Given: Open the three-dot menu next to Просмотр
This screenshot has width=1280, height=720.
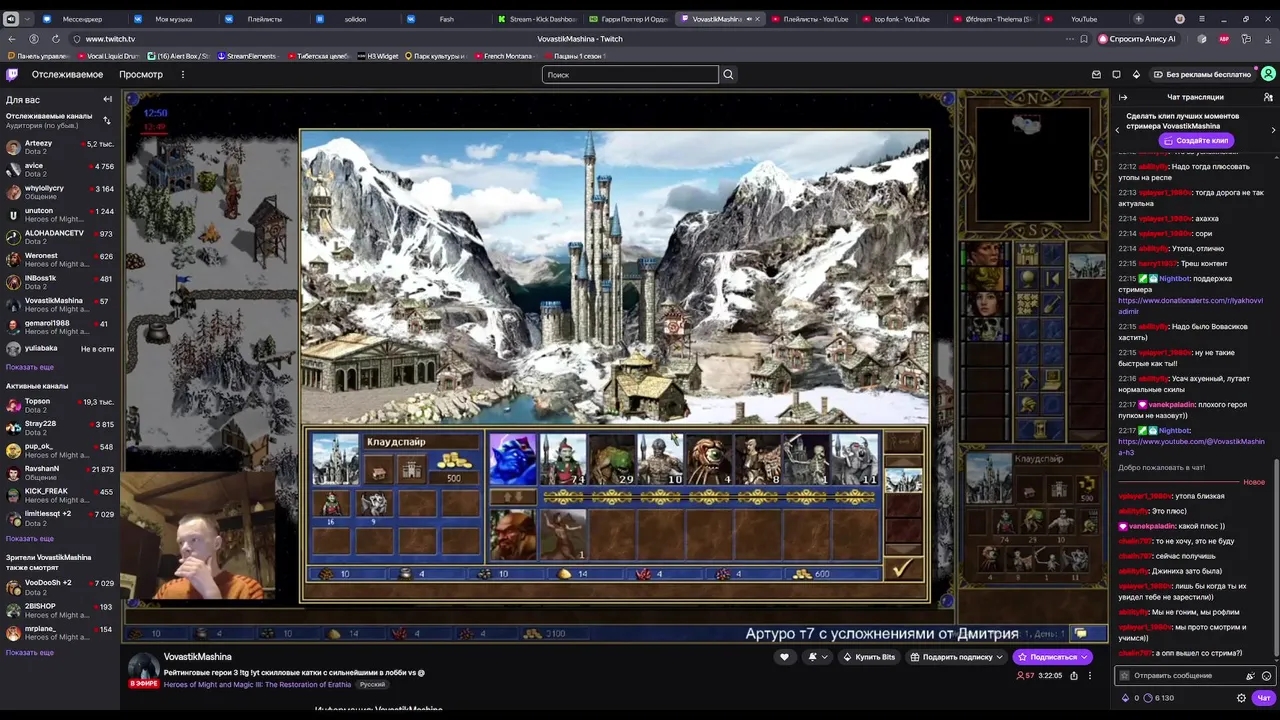Looking at the screenshot, I should pos(182,74).
